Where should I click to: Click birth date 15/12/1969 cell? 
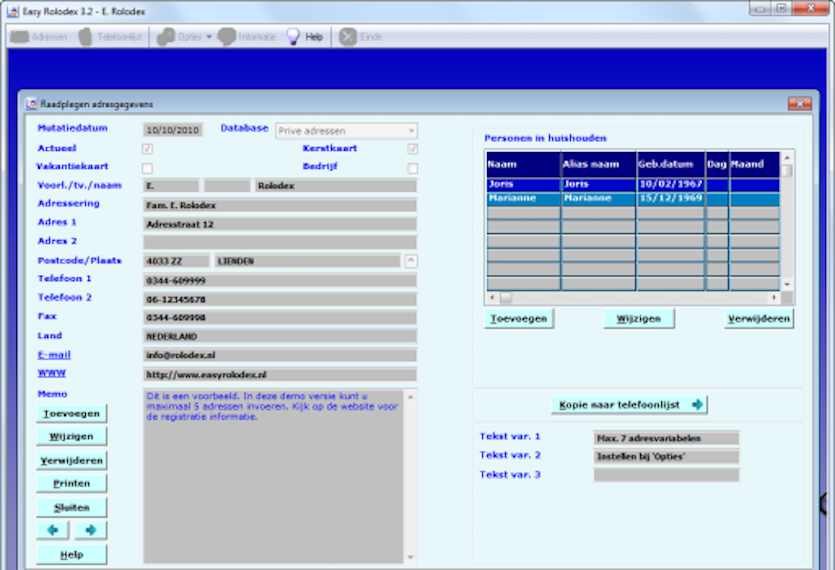coord(671,198)
